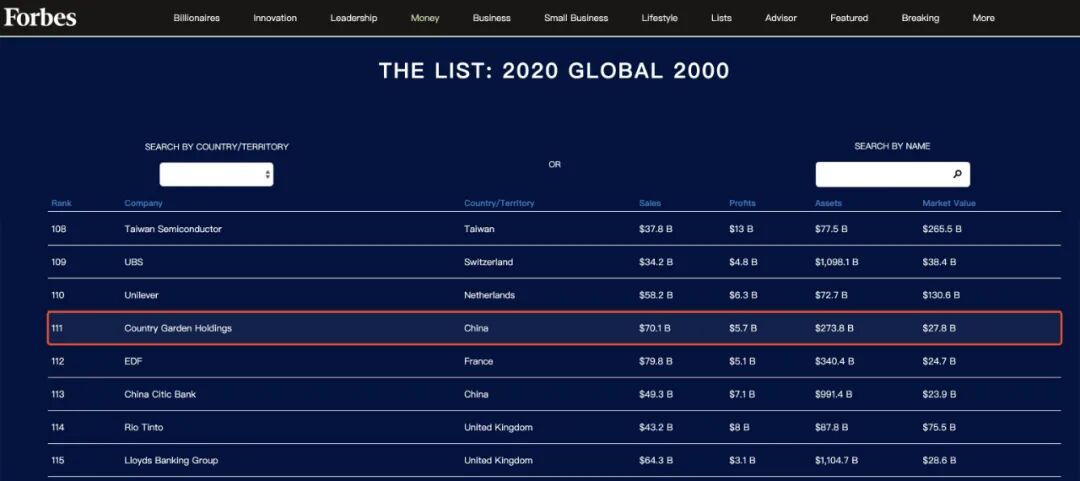1080x481 pixels.
Task: Click rank 111 cell
Action: (56, 328)
